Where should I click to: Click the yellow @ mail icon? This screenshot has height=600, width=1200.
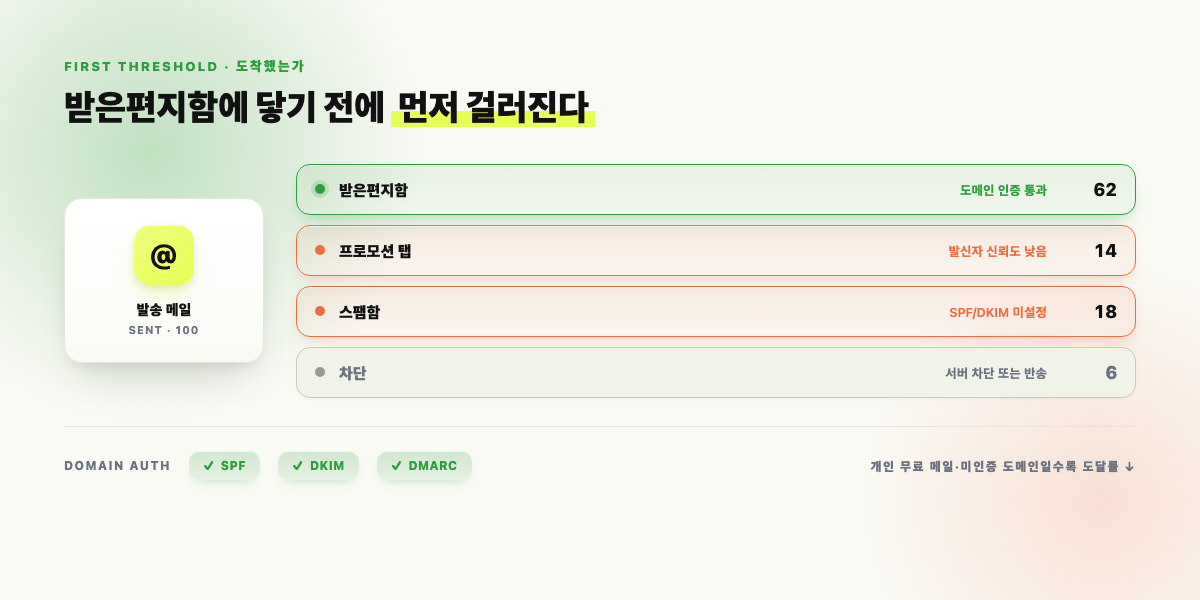click(x=164, y=256)
